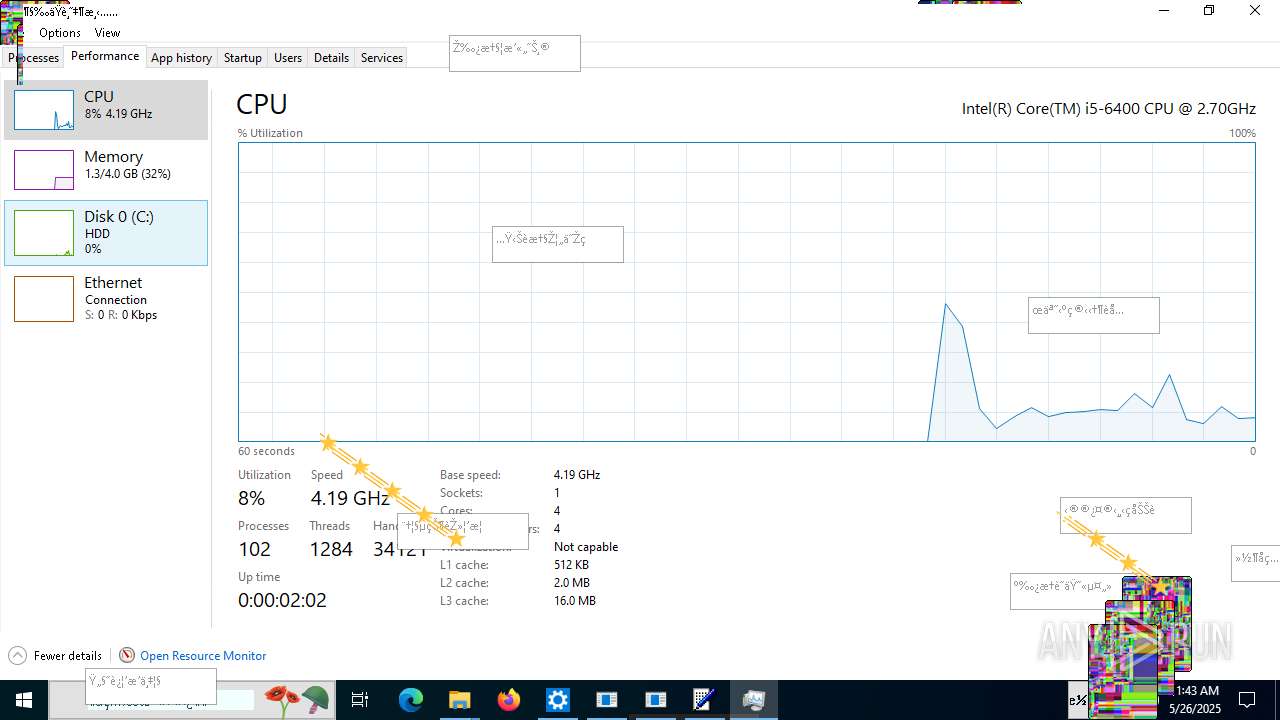Launch Microsoft Edge from the taskbar
Image resolution: width=1280 pixels, height=720 pixels.
pos(410,700)
